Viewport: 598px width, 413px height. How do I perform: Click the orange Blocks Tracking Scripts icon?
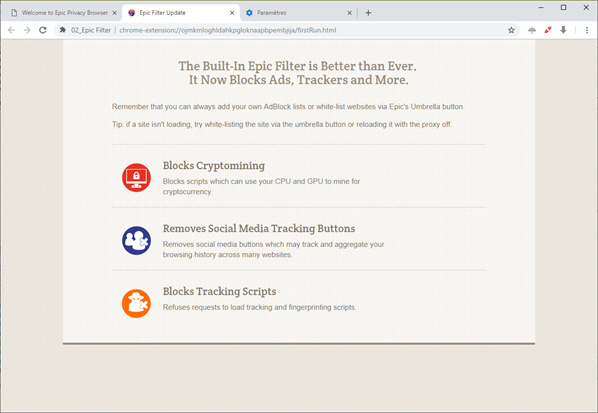click(136, 304)
